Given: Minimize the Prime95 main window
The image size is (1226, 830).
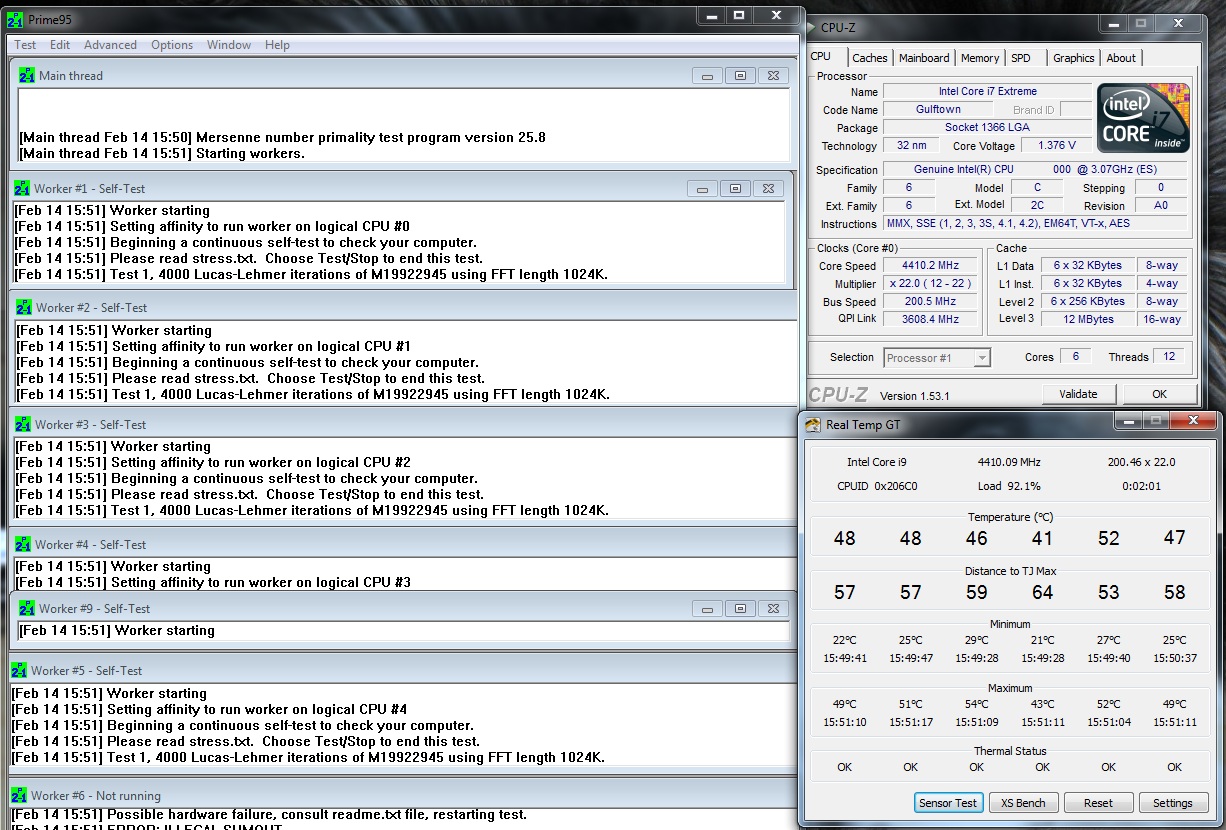Looking at the screenshot, I should tap(709, 15).
